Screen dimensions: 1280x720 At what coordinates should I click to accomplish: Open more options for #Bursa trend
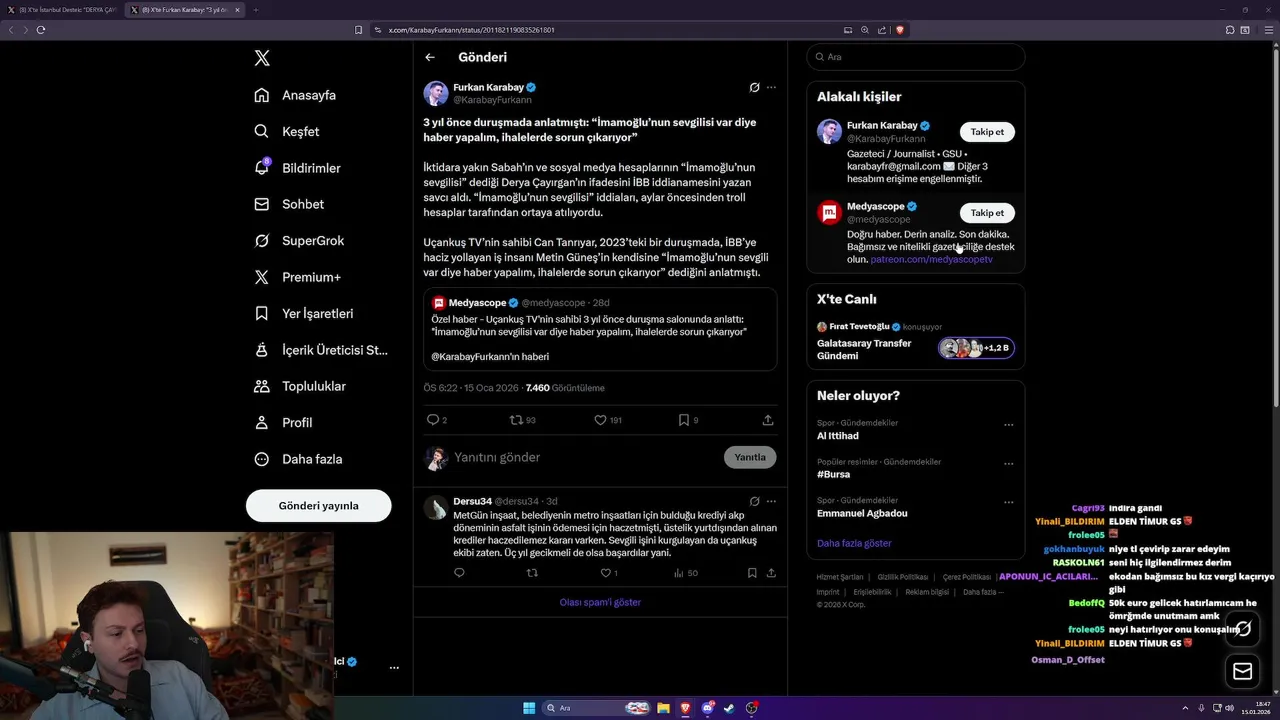[1008, 464]
